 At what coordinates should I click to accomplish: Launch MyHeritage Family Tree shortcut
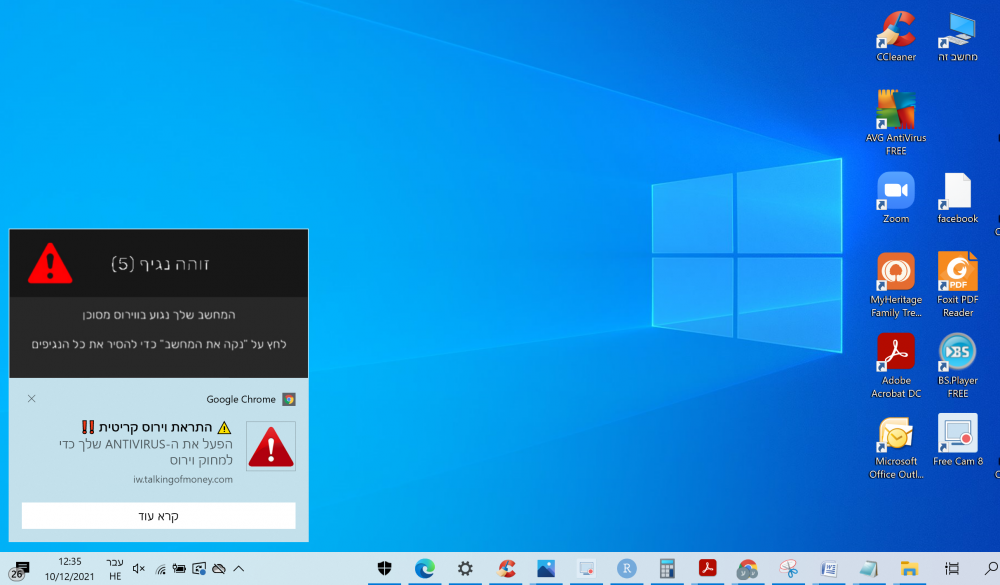[x=896, y=285]
